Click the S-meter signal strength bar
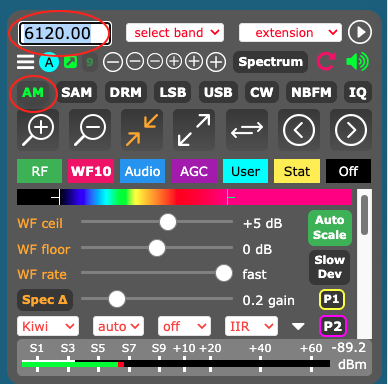Screen dimensions: 388x384 pos(176,364)
